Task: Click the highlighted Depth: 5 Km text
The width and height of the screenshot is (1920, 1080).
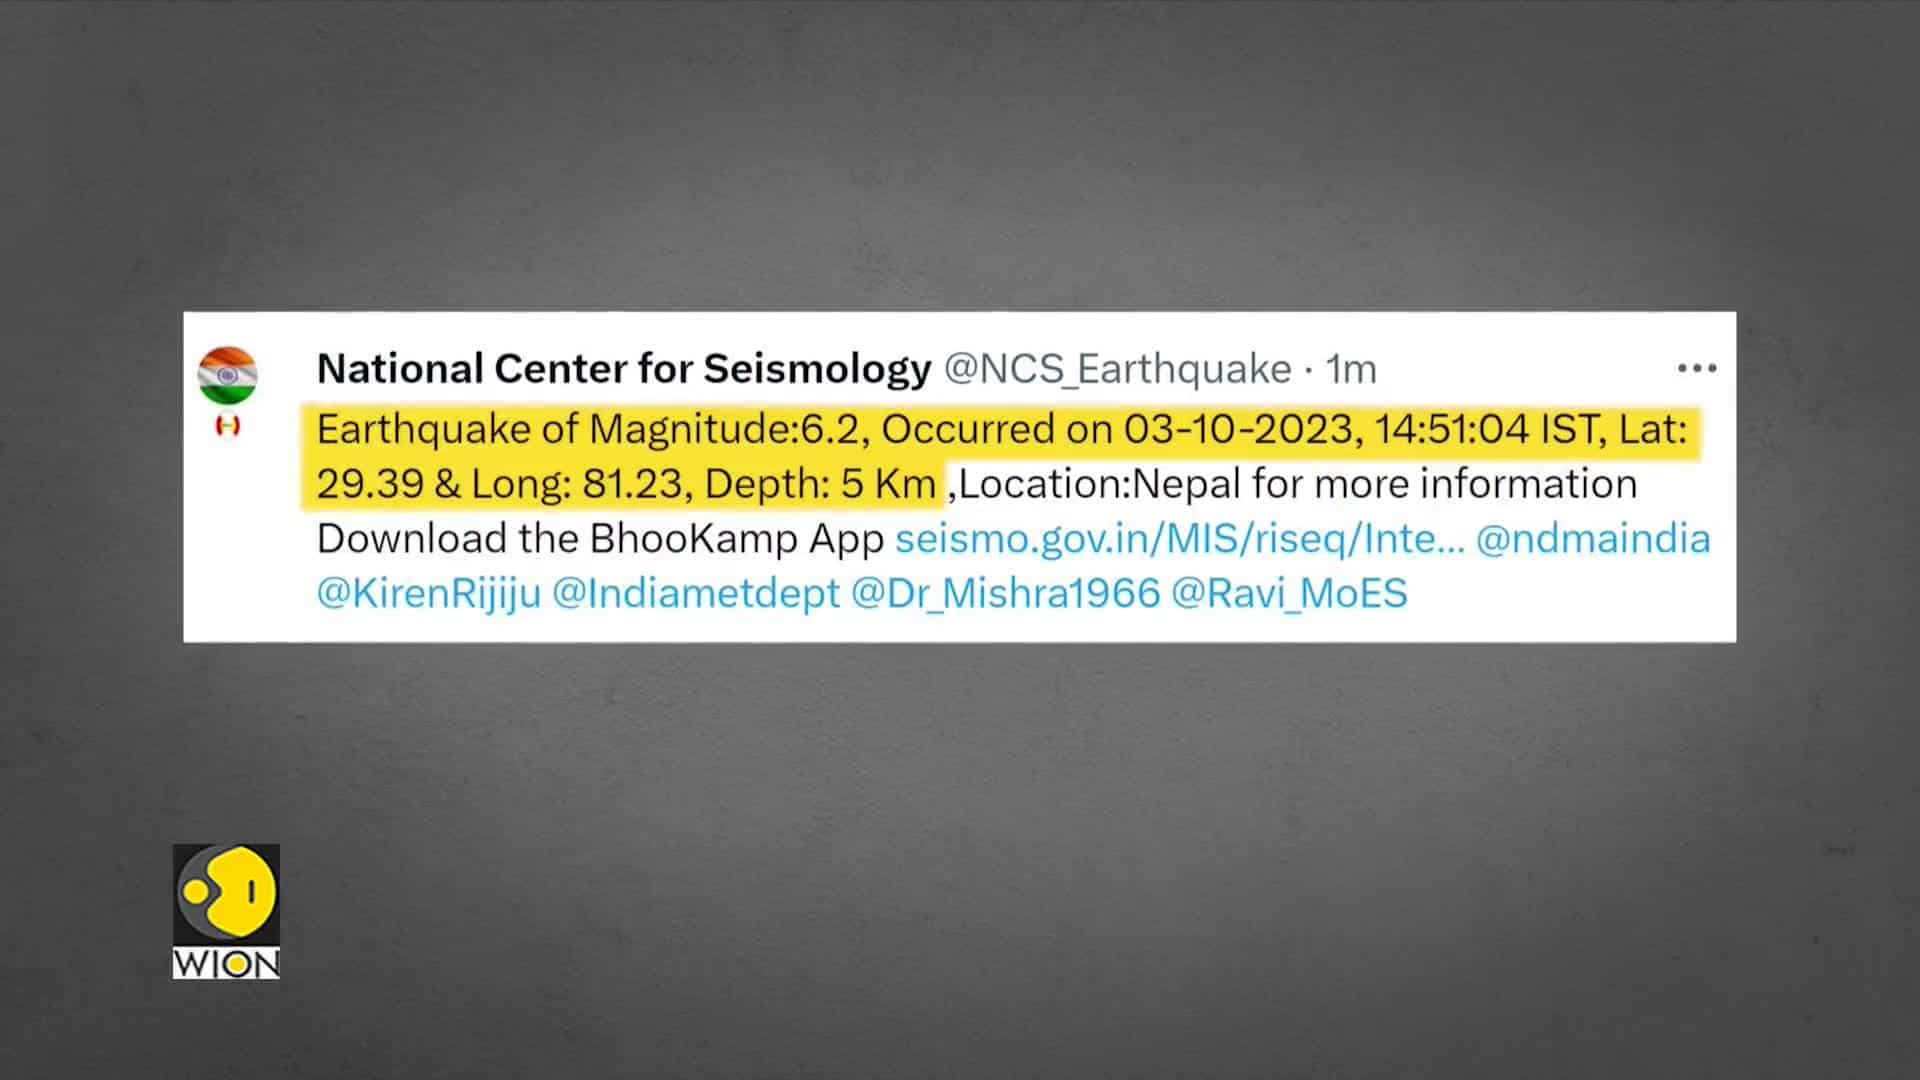Action: (820, 484)
